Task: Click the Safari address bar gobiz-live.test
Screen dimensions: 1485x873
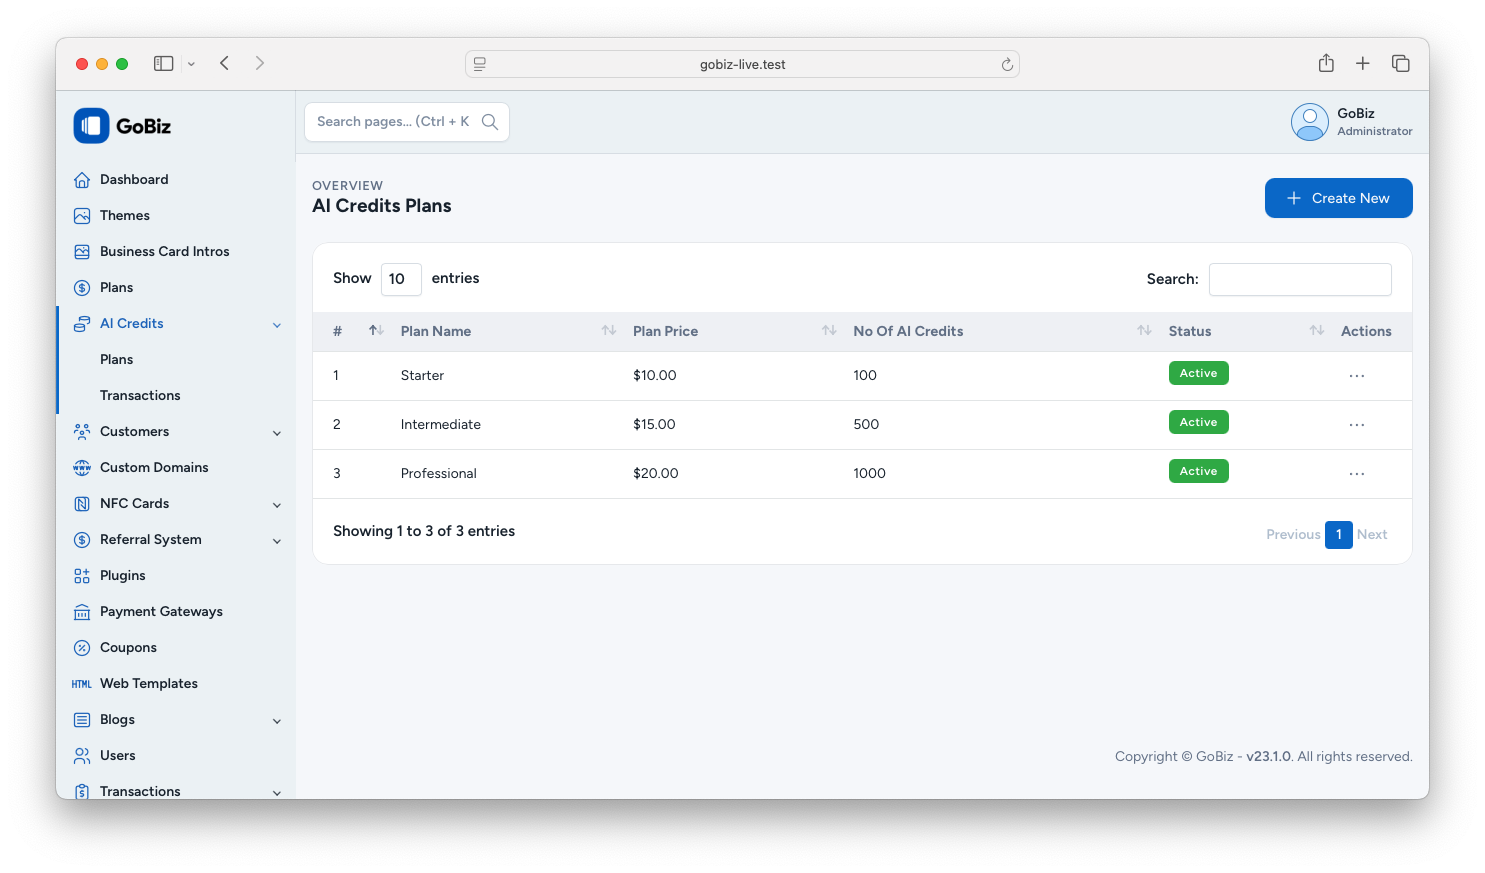Action: point(742,64)
